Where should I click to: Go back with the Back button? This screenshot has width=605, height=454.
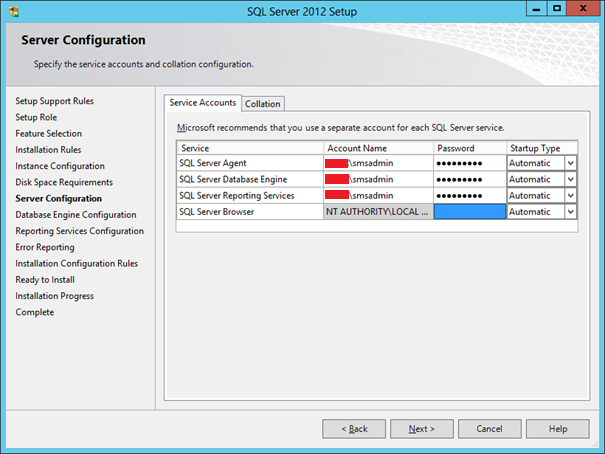354,429
